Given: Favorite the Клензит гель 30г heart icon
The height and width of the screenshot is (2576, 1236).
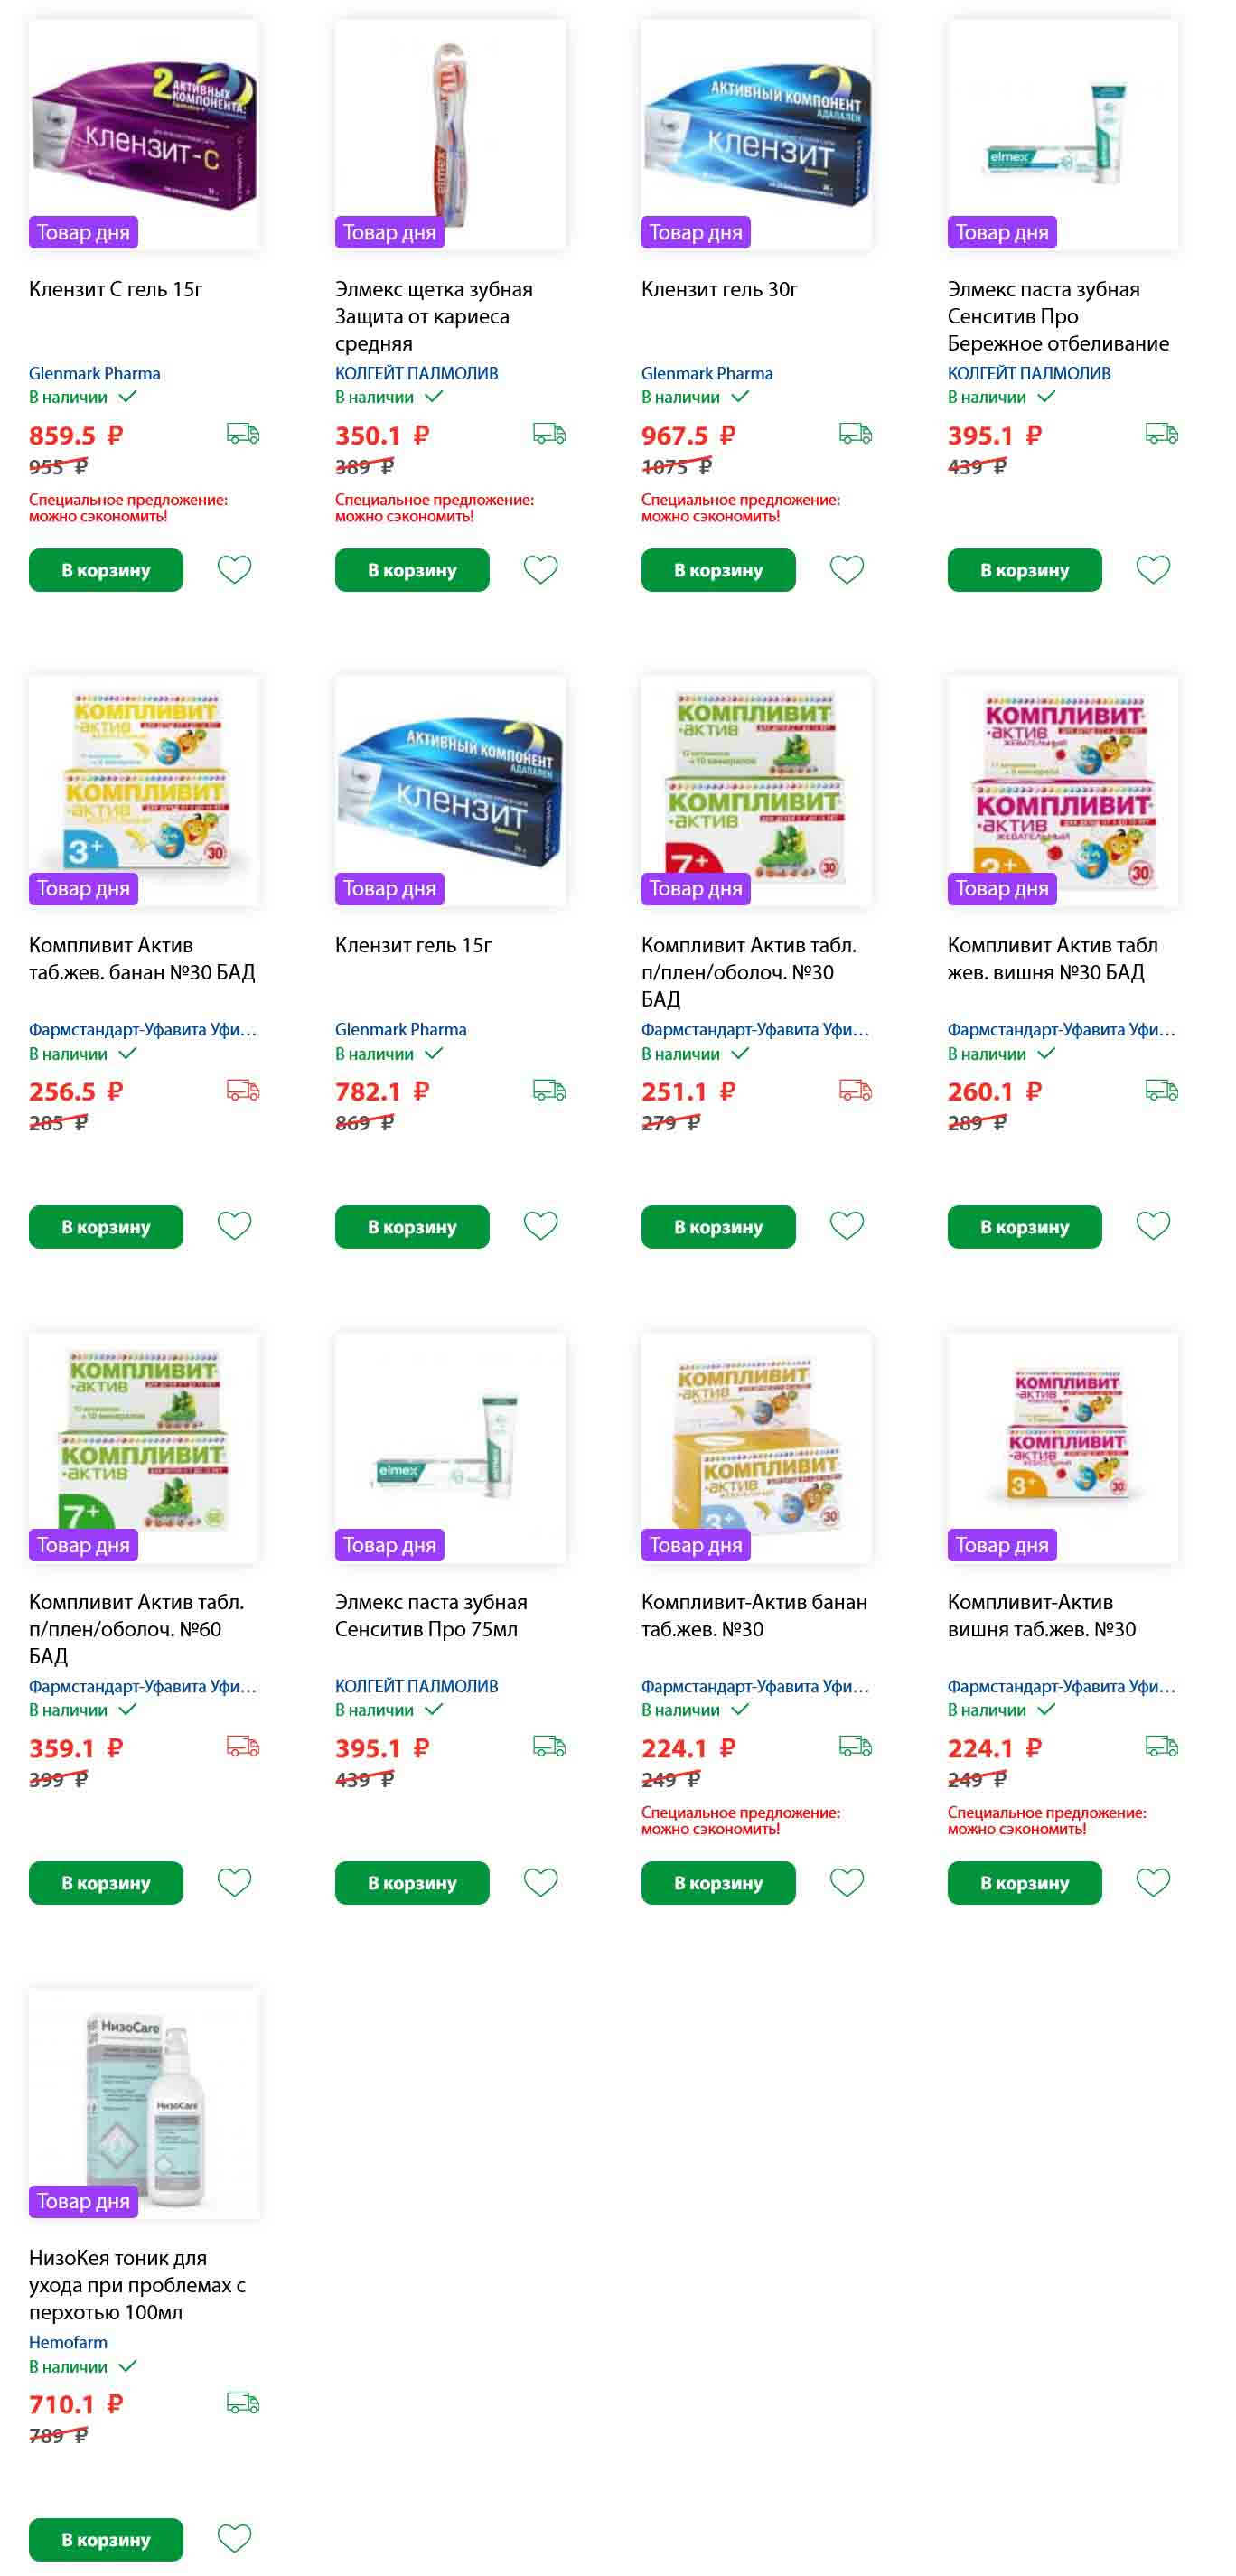Looking at the screenshot, I should [847, 569].
